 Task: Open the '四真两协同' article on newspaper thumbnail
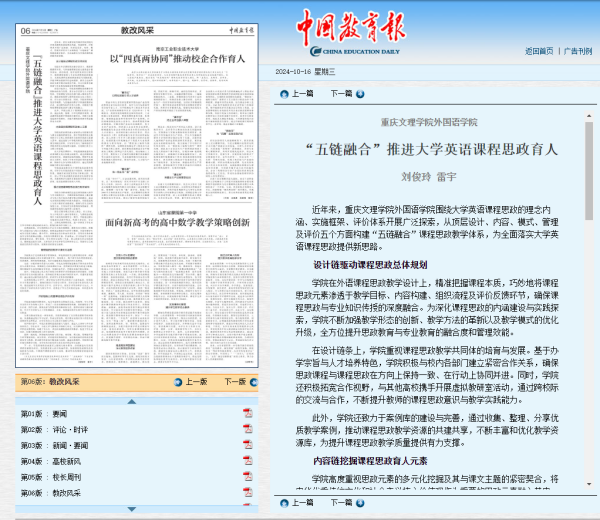[179, 58]
